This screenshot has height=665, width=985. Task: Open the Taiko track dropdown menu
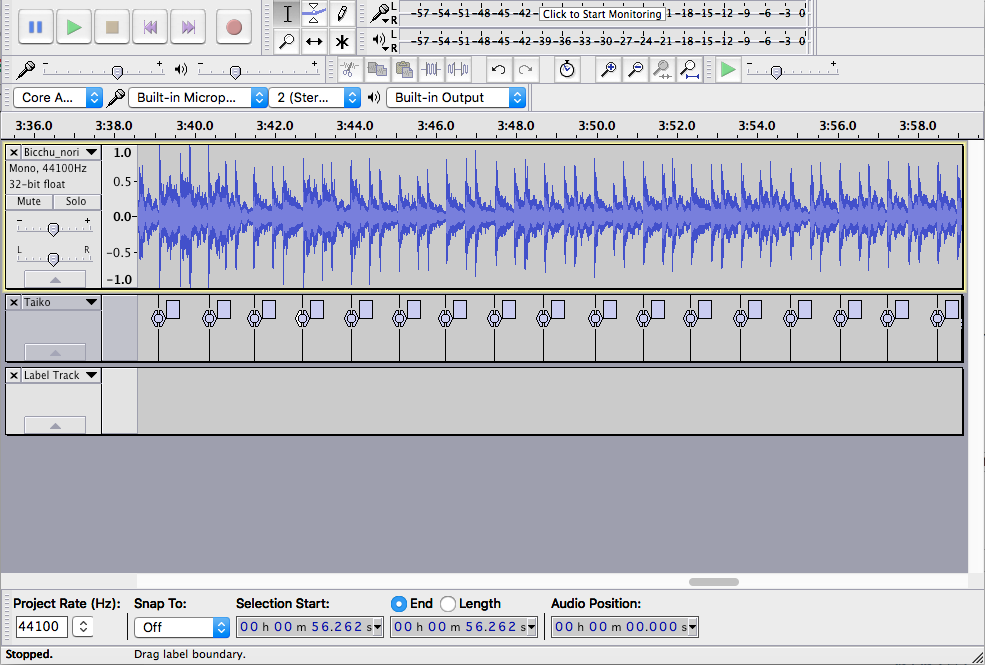[91, 302]
